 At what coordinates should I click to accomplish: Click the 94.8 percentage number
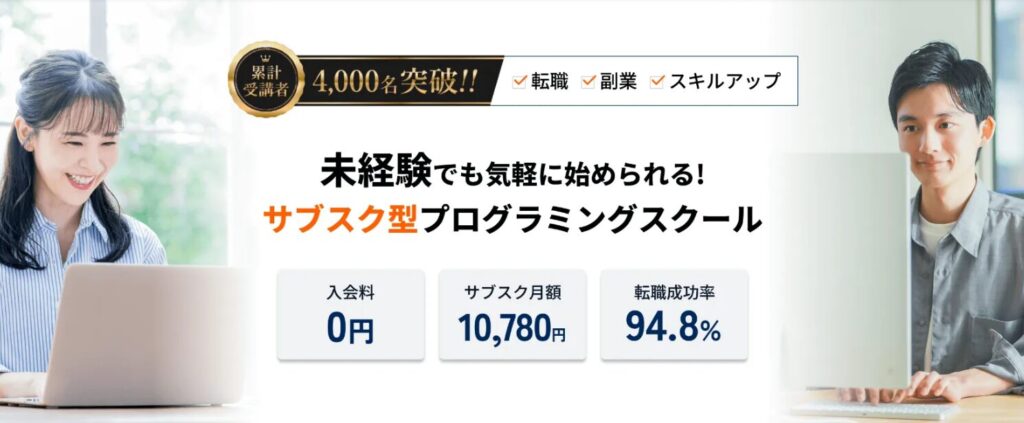pyautogui.click(x=662, y=327)
